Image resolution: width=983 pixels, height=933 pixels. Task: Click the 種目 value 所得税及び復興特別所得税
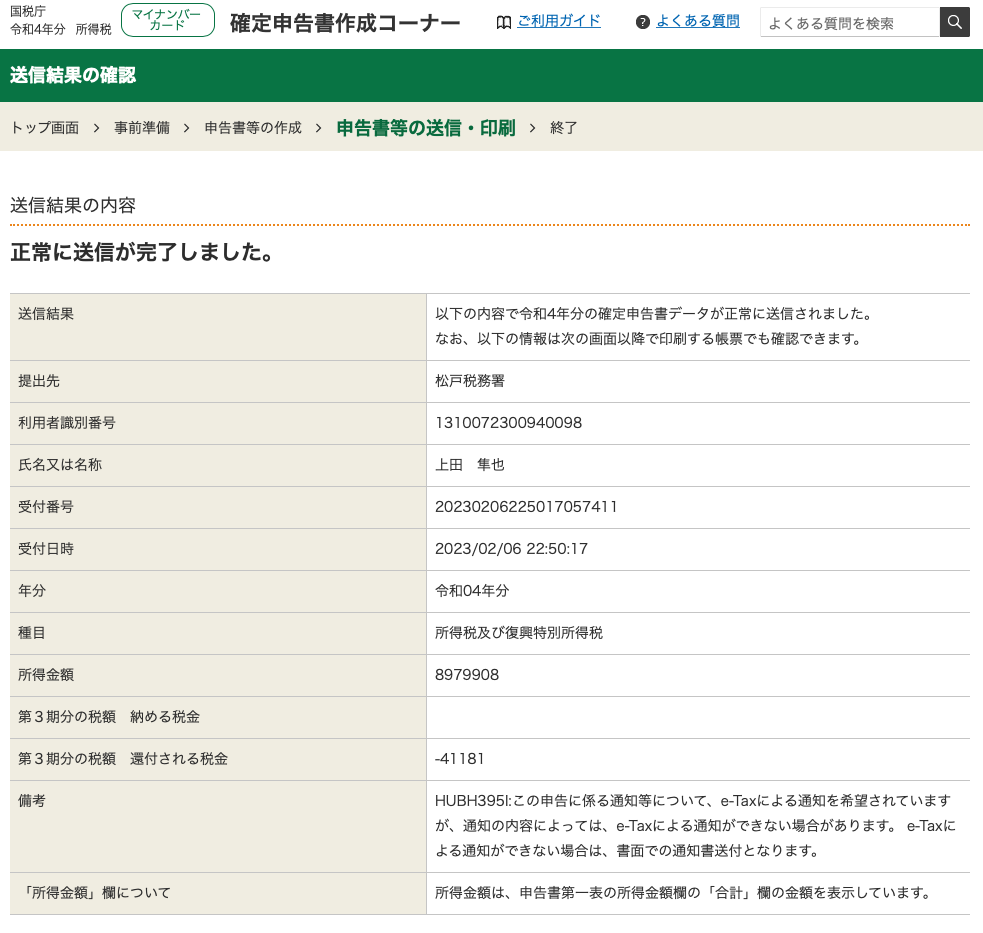[519, 633]
